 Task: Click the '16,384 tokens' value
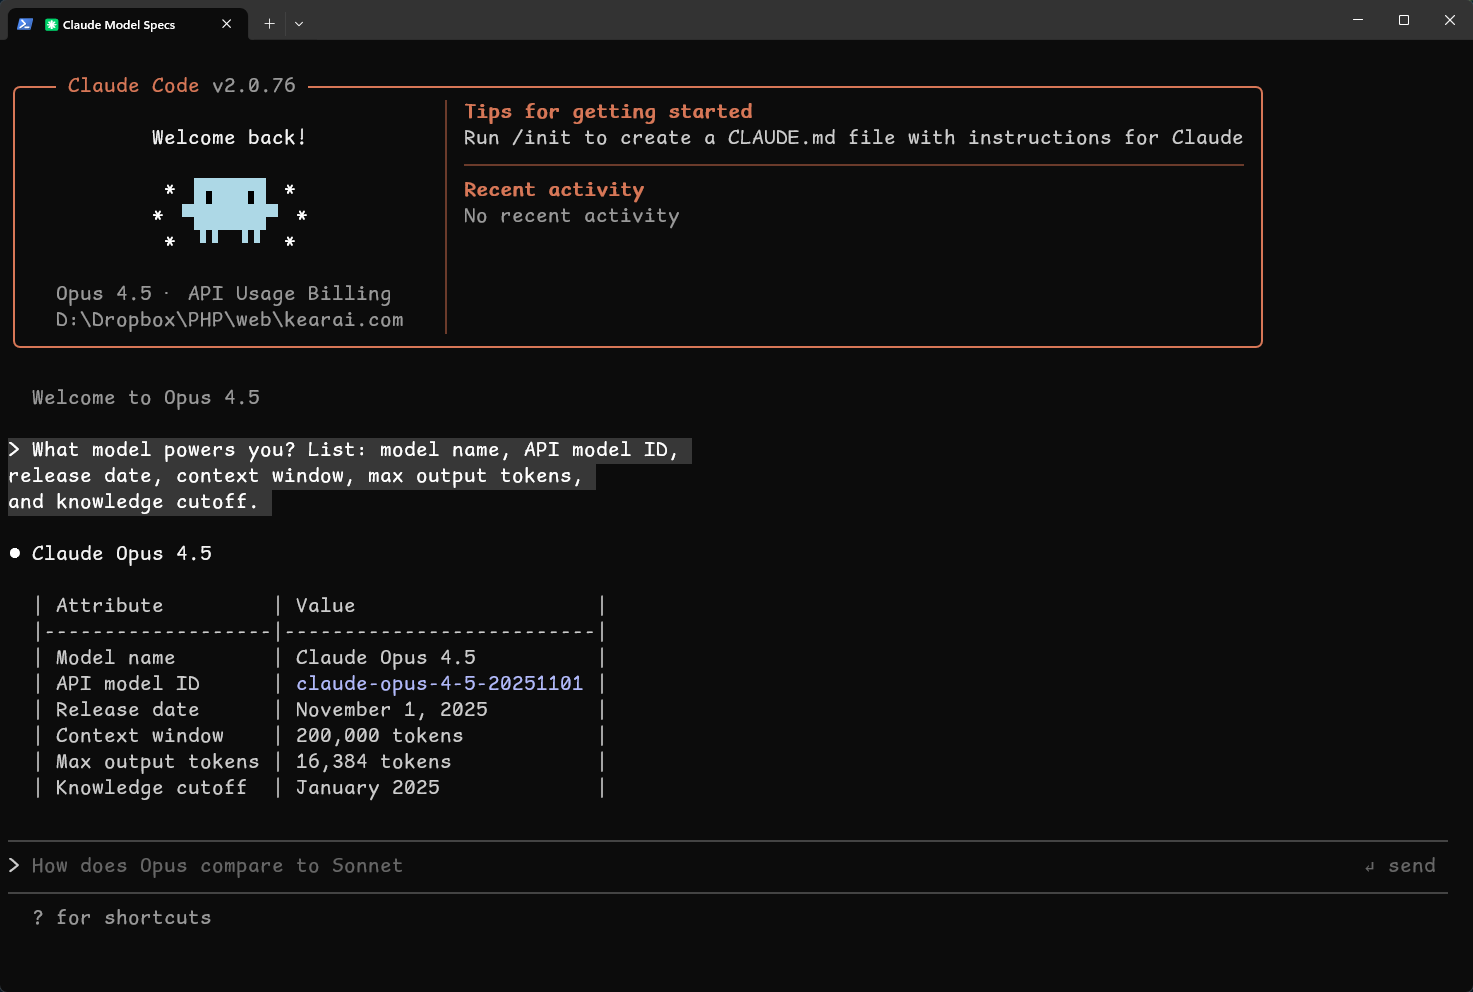tap(374, 762)
